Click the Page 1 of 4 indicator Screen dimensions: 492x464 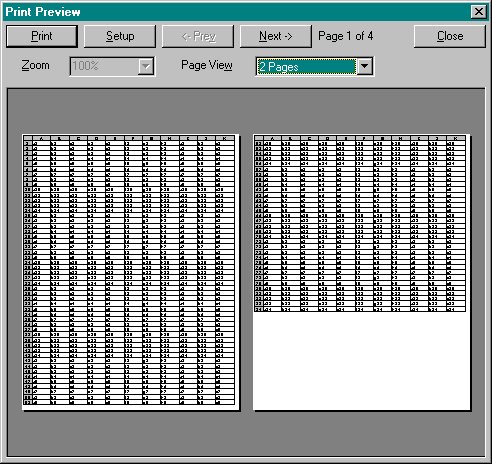point(345,36)
